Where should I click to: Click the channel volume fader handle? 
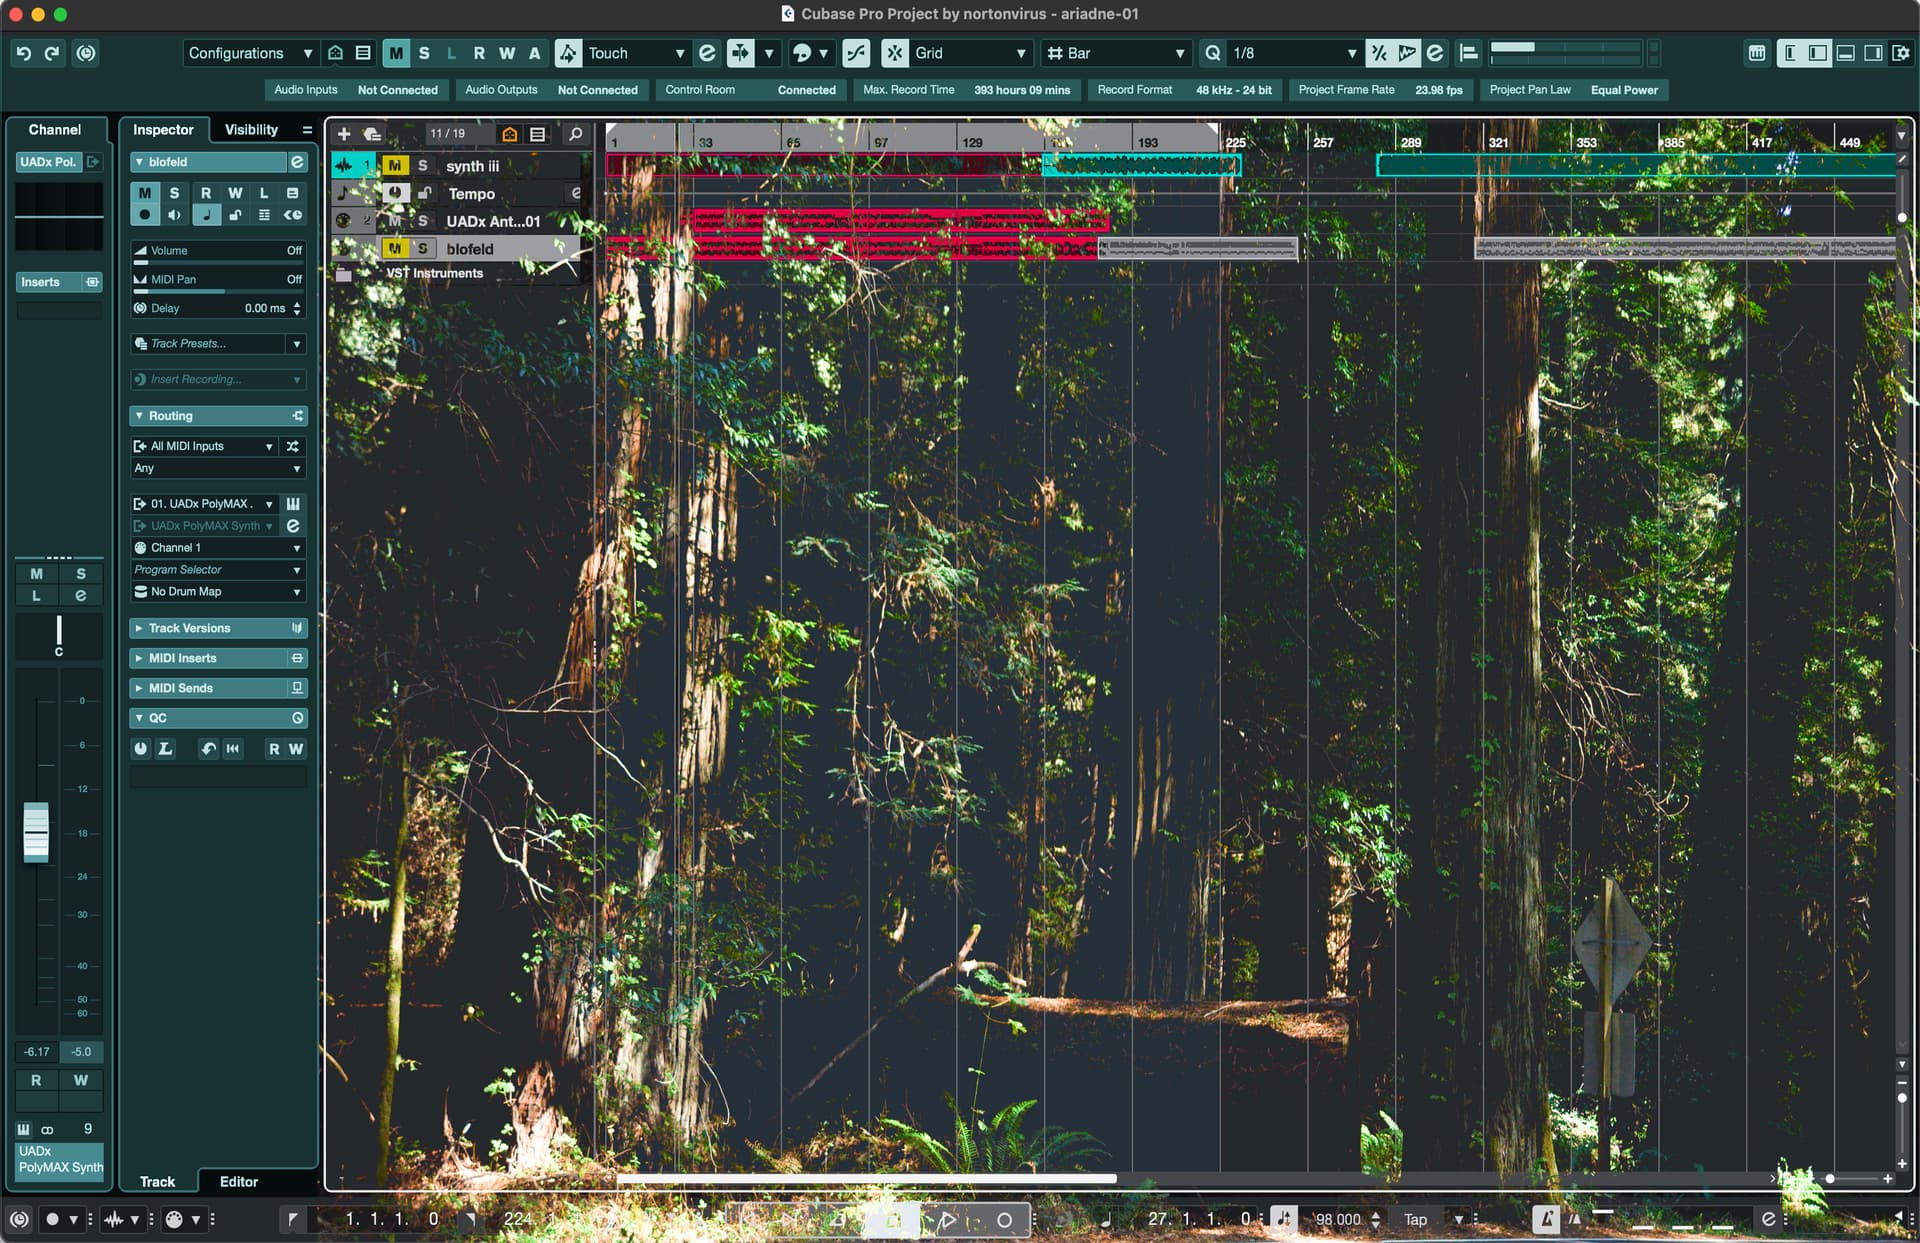(36, 831)
